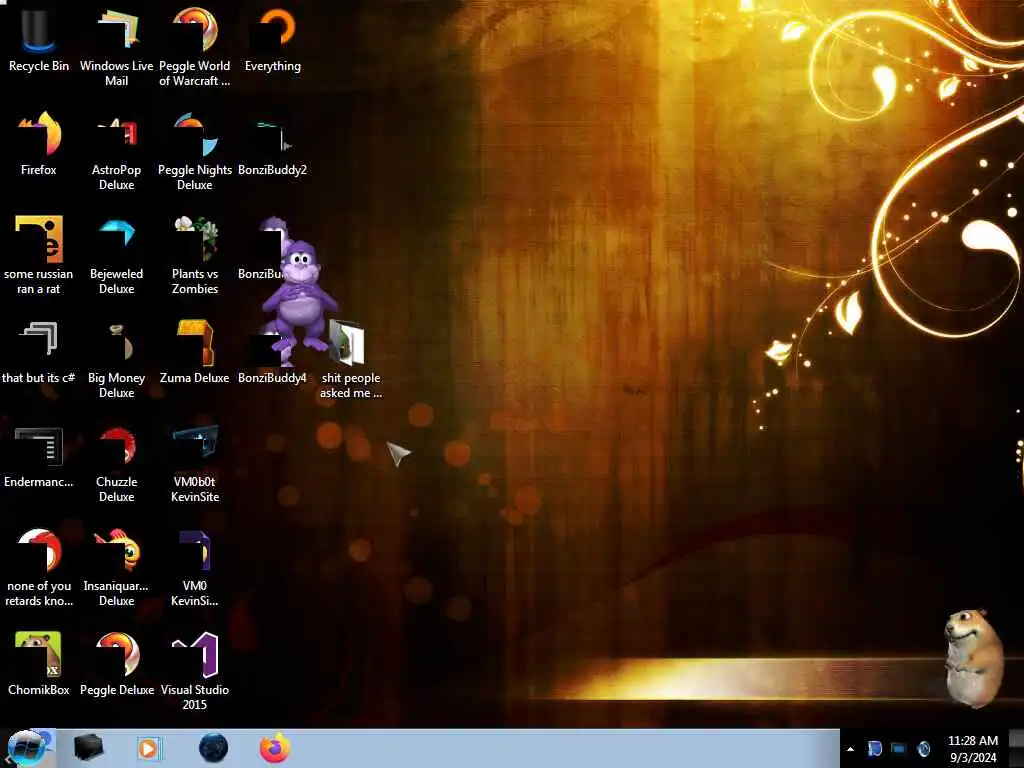Launch Windows Live Mail from desktop
The image size is (1024, 768).
coord(116,47)
